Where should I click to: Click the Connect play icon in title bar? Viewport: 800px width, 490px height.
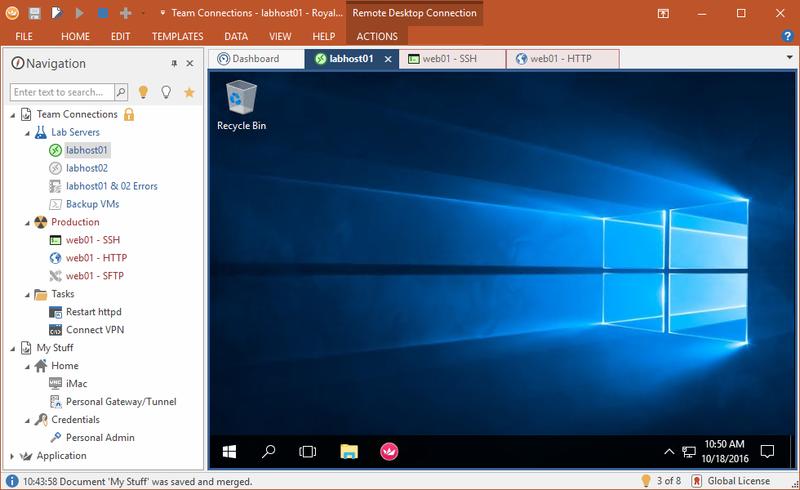79,14
